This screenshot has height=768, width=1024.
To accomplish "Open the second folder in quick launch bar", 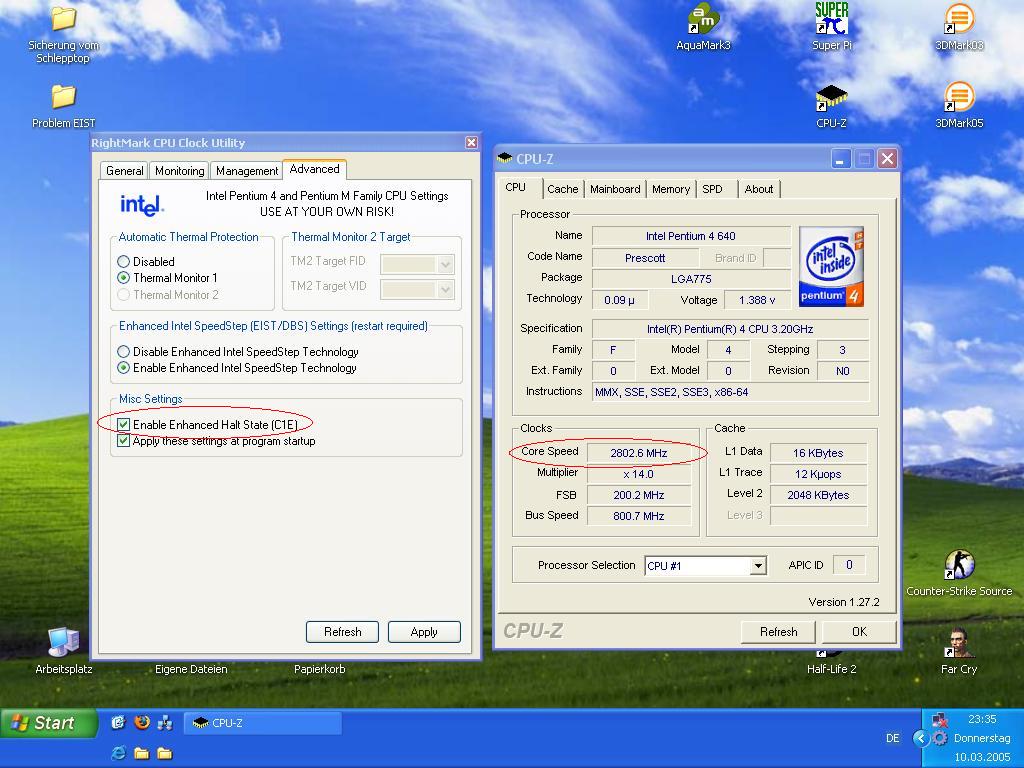I will (165, 753).
